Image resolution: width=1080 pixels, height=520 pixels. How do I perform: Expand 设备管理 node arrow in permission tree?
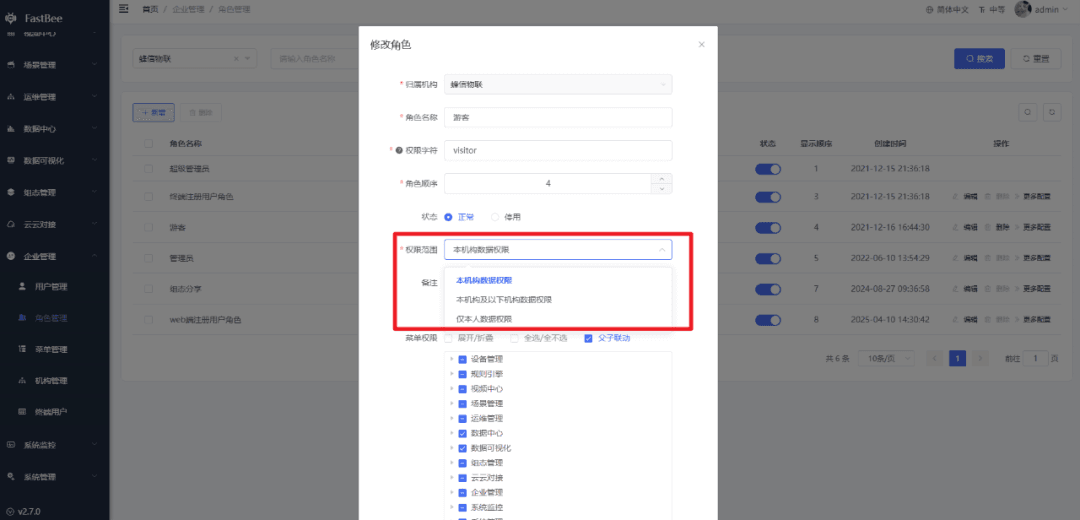[x=452, y=359]
